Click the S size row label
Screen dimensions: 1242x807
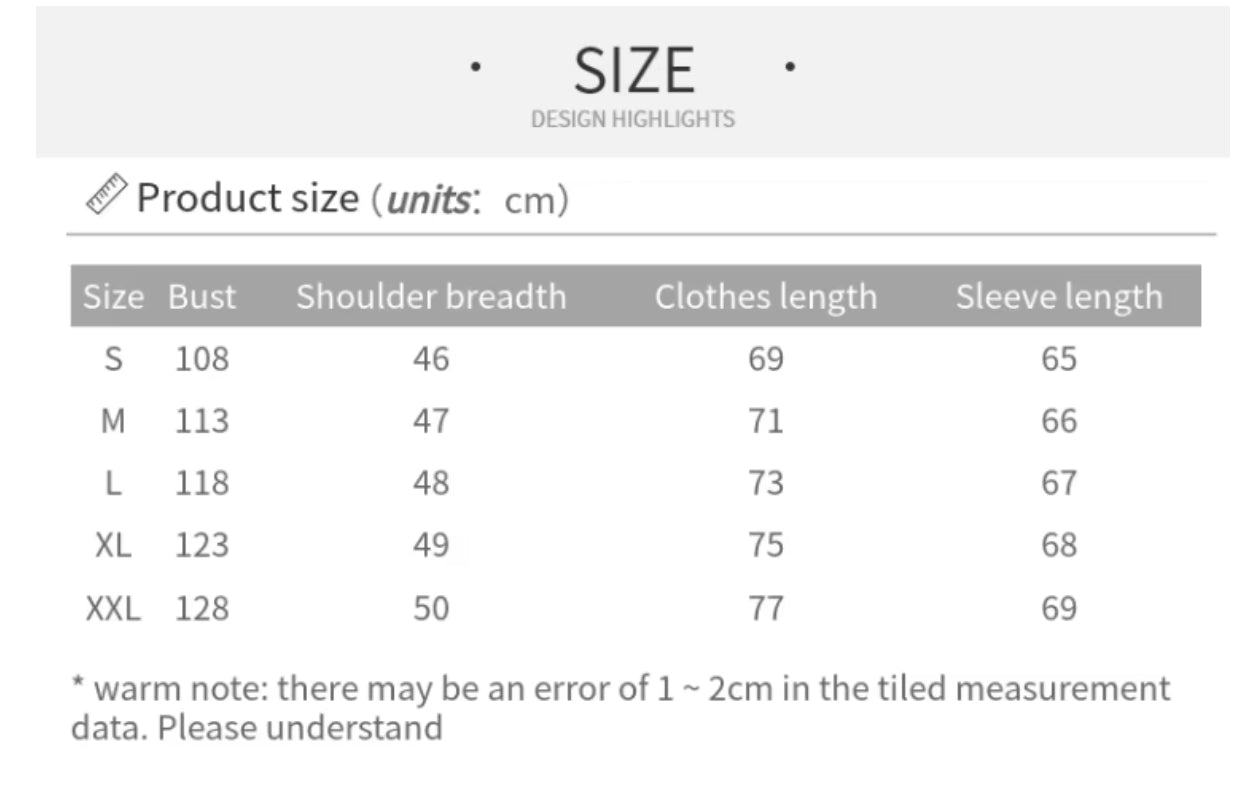[x=114, y=358]
